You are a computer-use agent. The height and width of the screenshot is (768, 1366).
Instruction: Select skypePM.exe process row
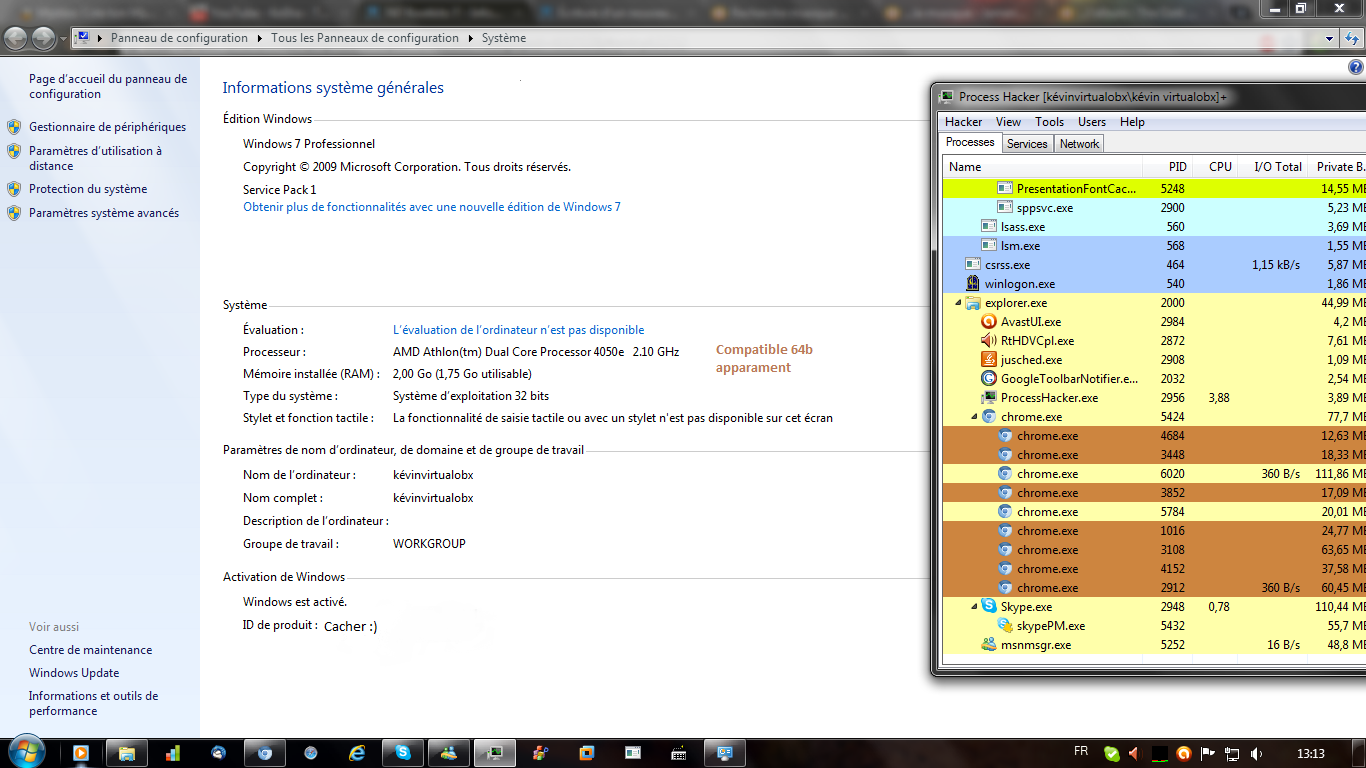coord(1155,626)
